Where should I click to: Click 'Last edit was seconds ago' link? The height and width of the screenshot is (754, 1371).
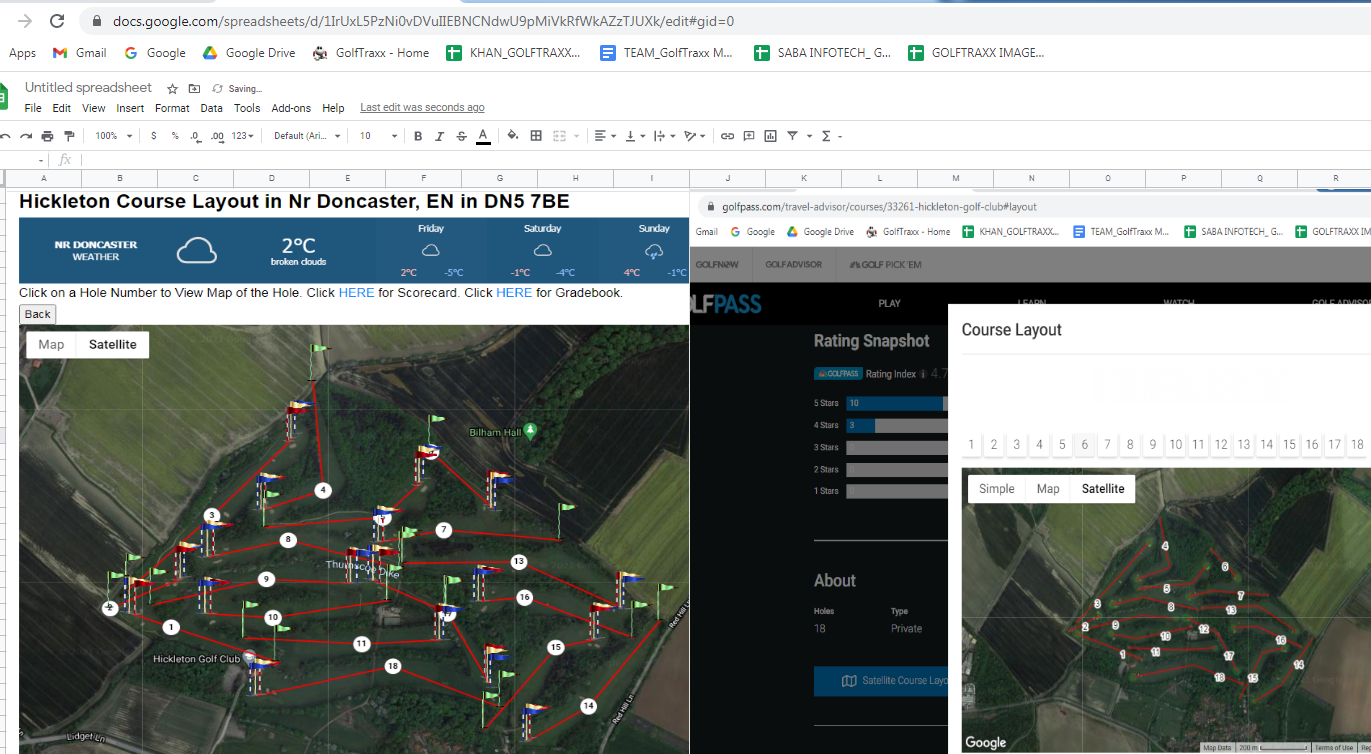click(x=422, y=108)
